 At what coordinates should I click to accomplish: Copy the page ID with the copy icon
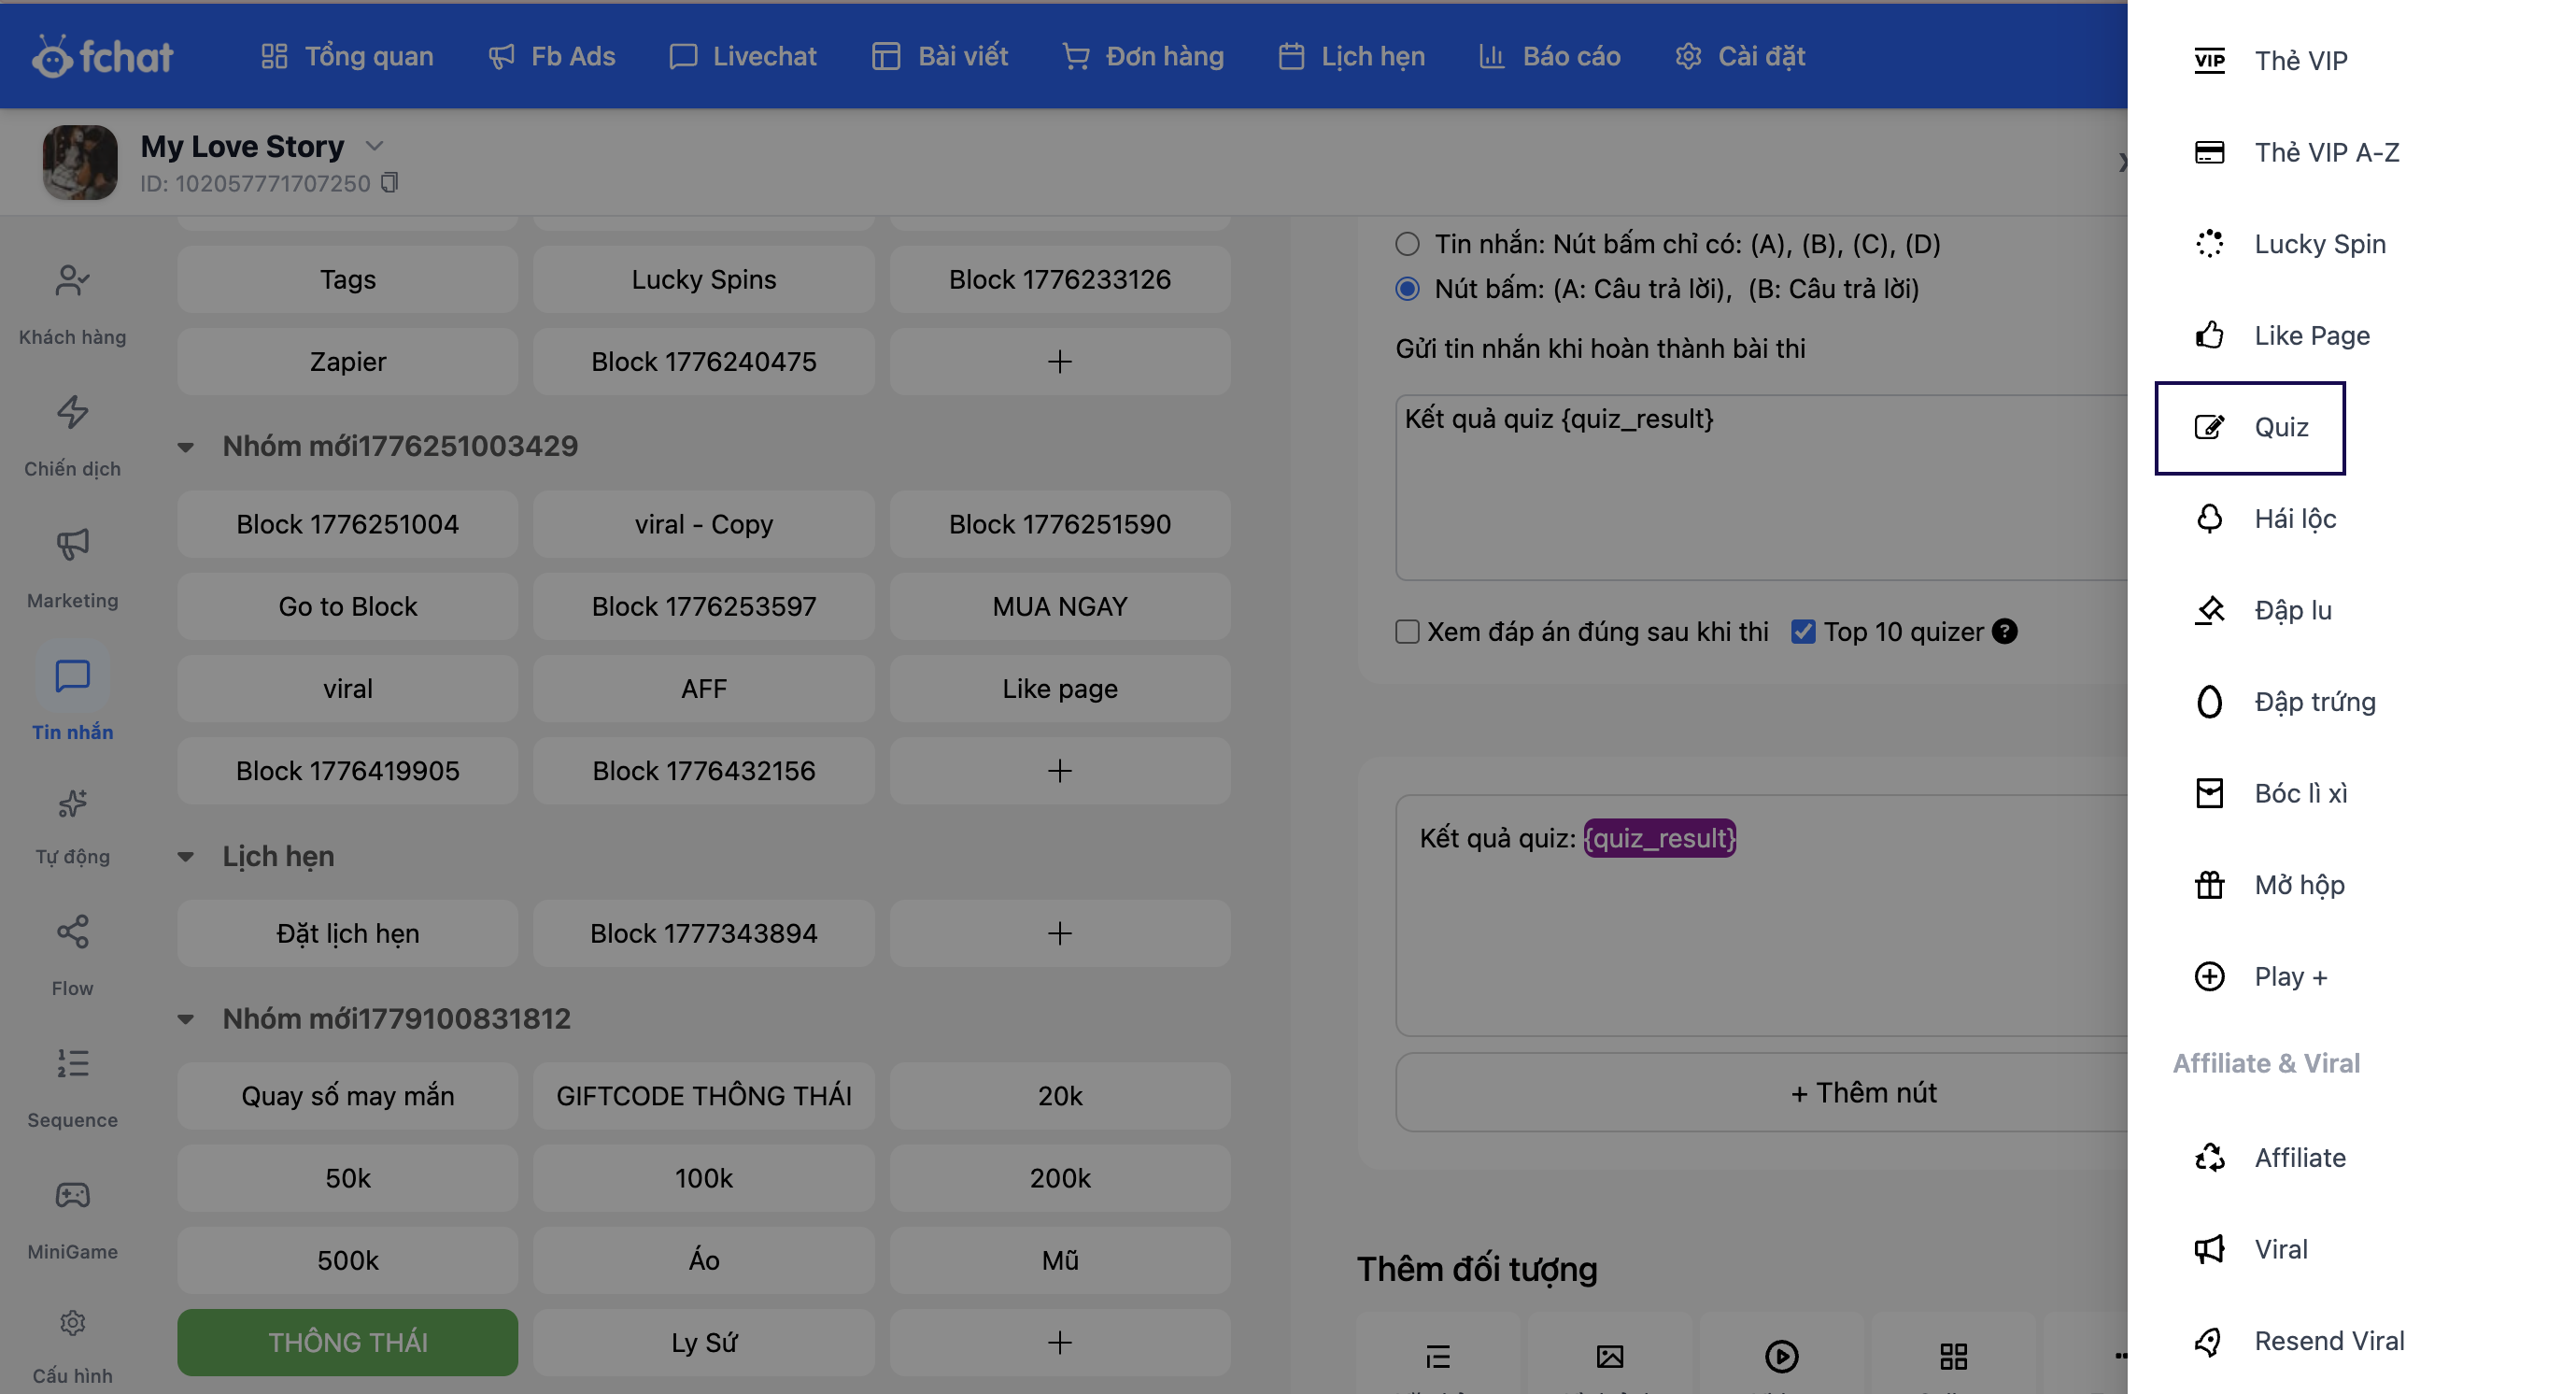click(390, 183)
